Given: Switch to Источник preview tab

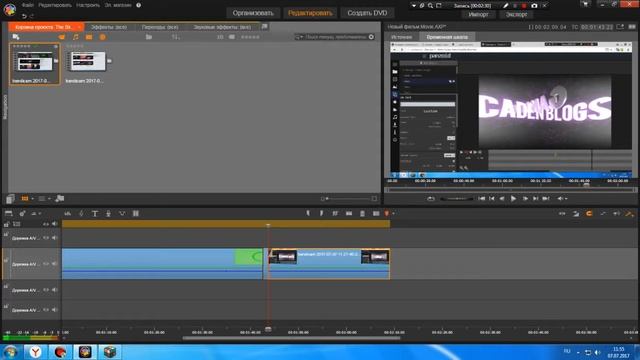Looking at the screenshot, I should (x=402, y=37).
